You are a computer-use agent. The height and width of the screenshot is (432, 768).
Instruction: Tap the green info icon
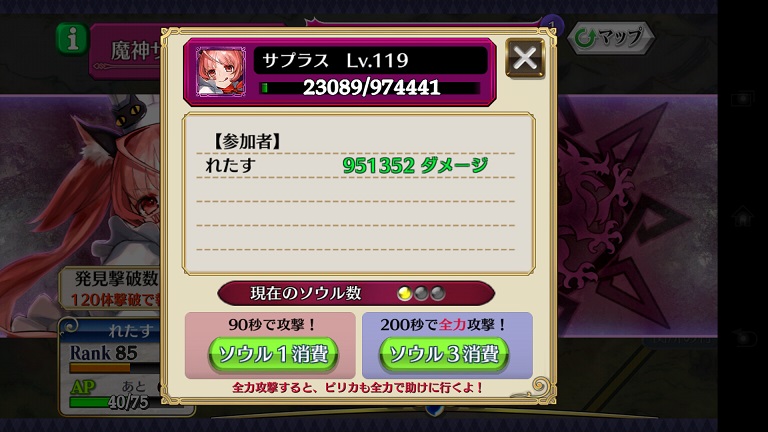pos(72,39)
